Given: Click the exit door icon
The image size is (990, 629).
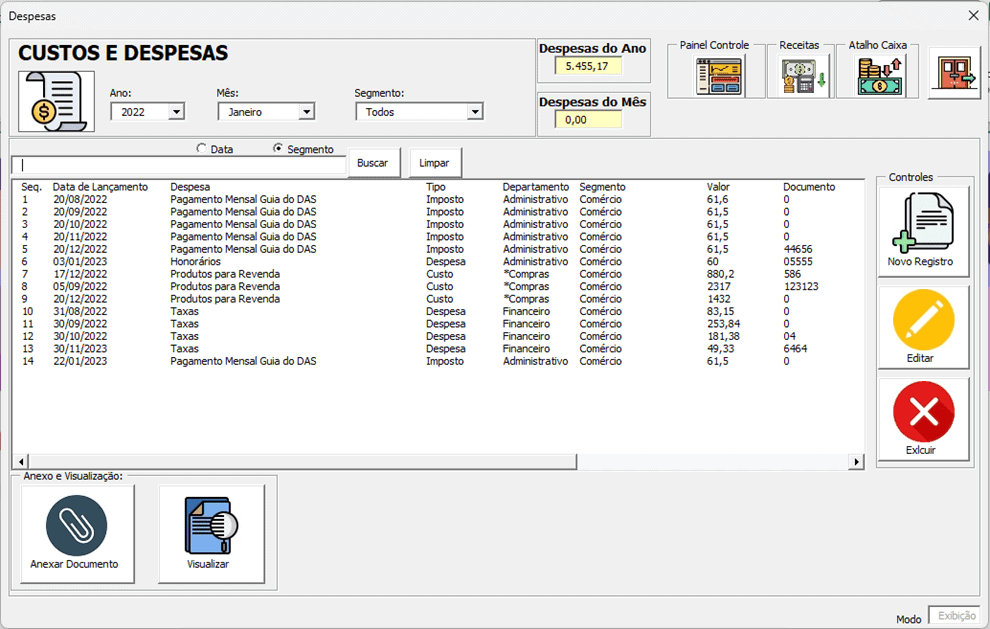Looking at the screenshot, I should pos(954,73).
